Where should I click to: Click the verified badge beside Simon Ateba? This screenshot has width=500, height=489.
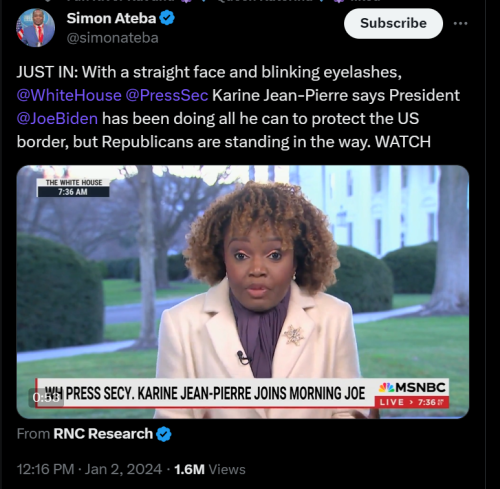pos(167,18)
